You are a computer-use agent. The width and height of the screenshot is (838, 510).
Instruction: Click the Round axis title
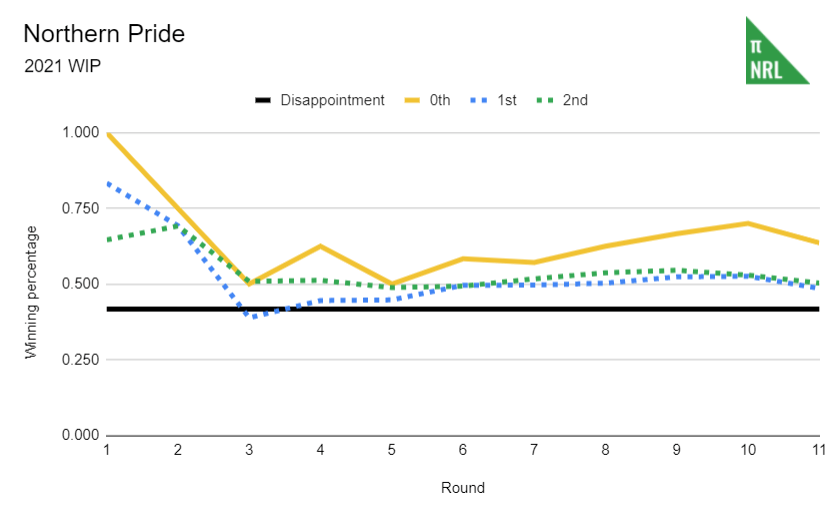462,488
